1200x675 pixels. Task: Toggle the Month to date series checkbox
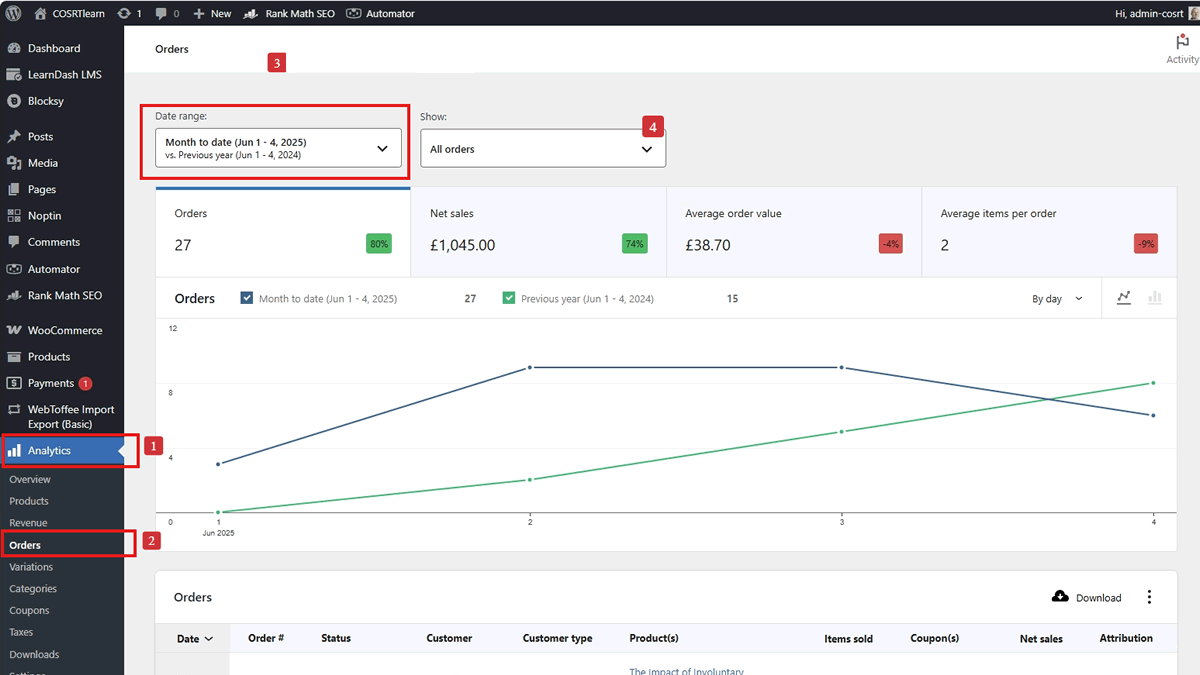[247, 298]
